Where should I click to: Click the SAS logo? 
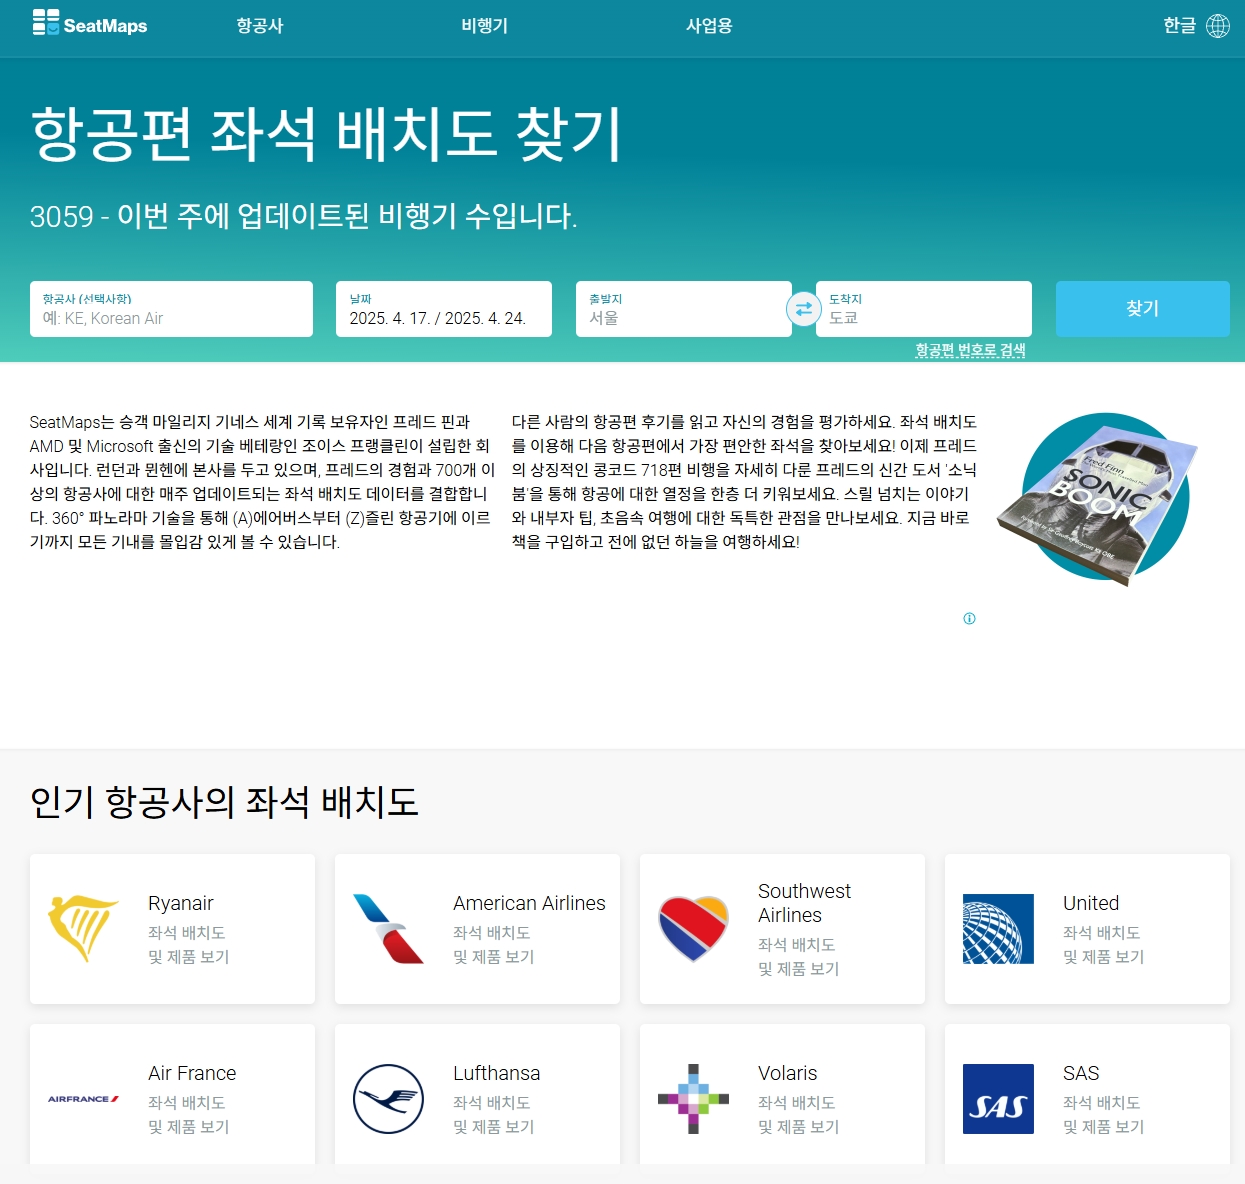[x=997, y=1098]
